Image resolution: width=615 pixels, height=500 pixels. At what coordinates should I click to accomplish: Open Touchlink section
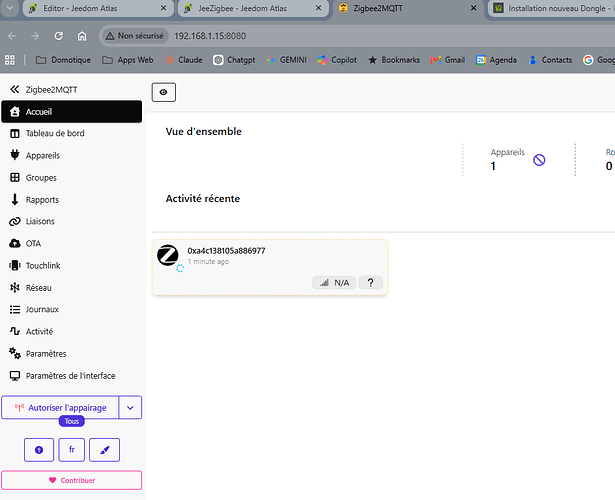(x=72, y=265)
